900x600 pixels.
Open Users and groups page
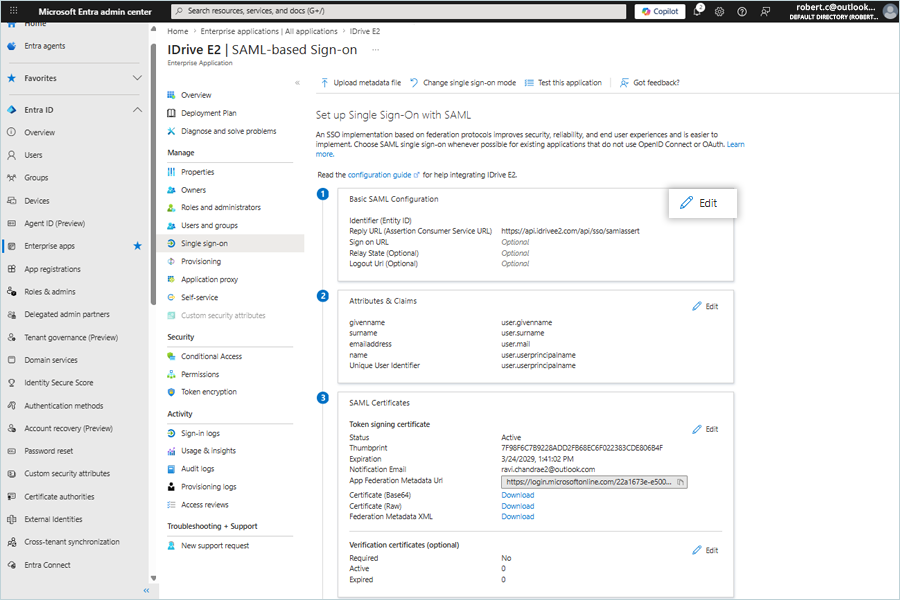click(x=210, y=226)
